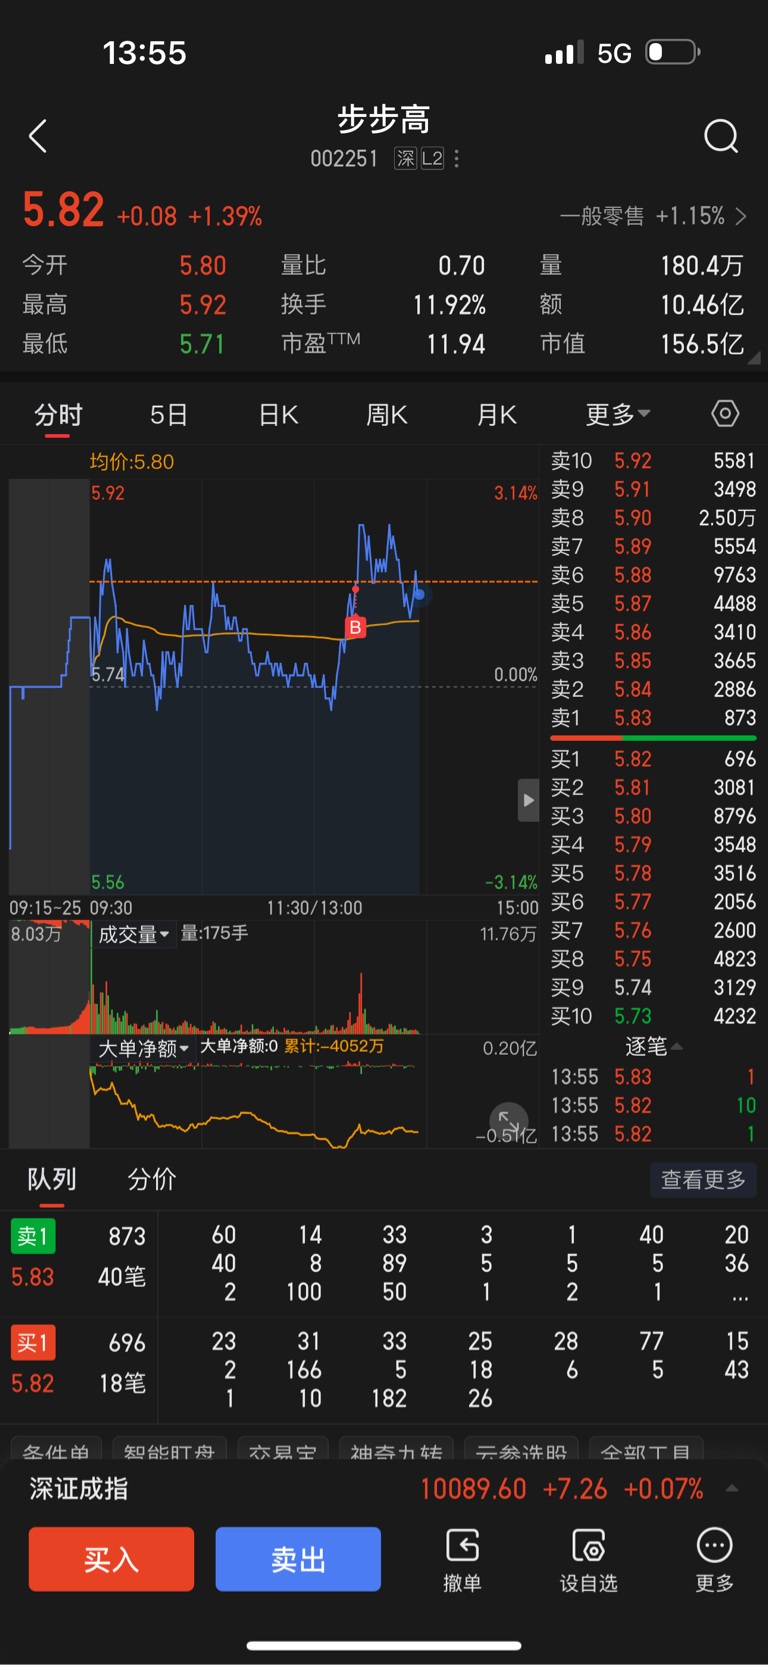The height and width of the screenshot is (1665, 768).
Task: Select 买3 row at 5.80
Action: pos(653,816)
